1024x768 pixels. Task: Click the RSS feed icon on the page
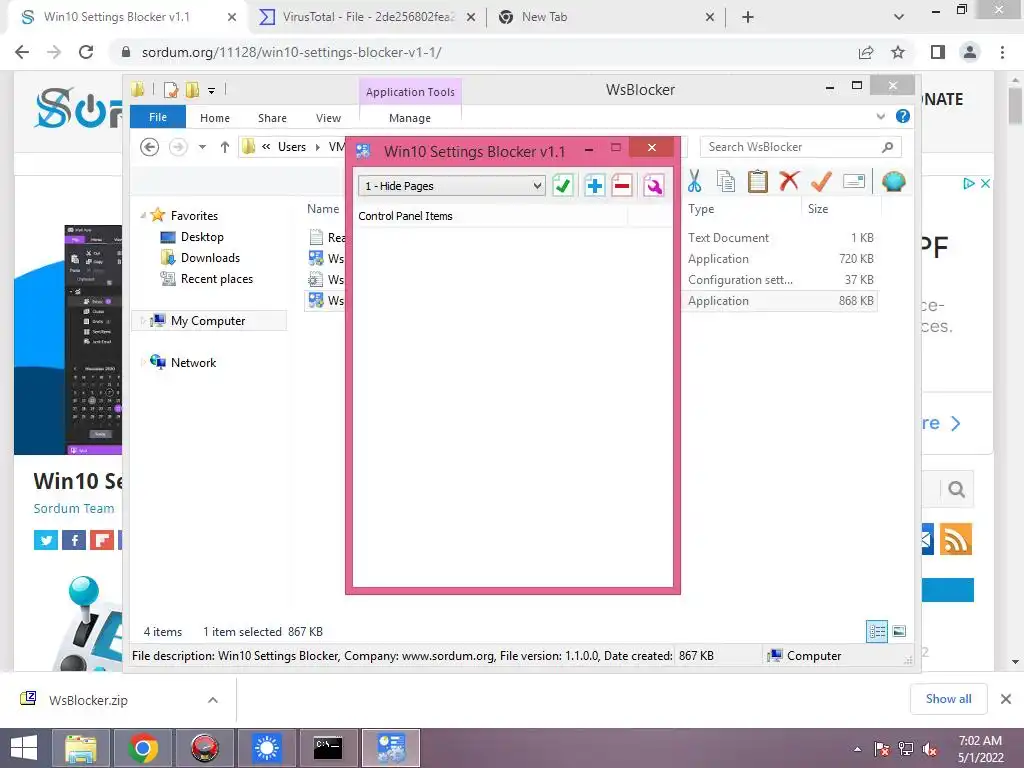[x=956, y=539]
